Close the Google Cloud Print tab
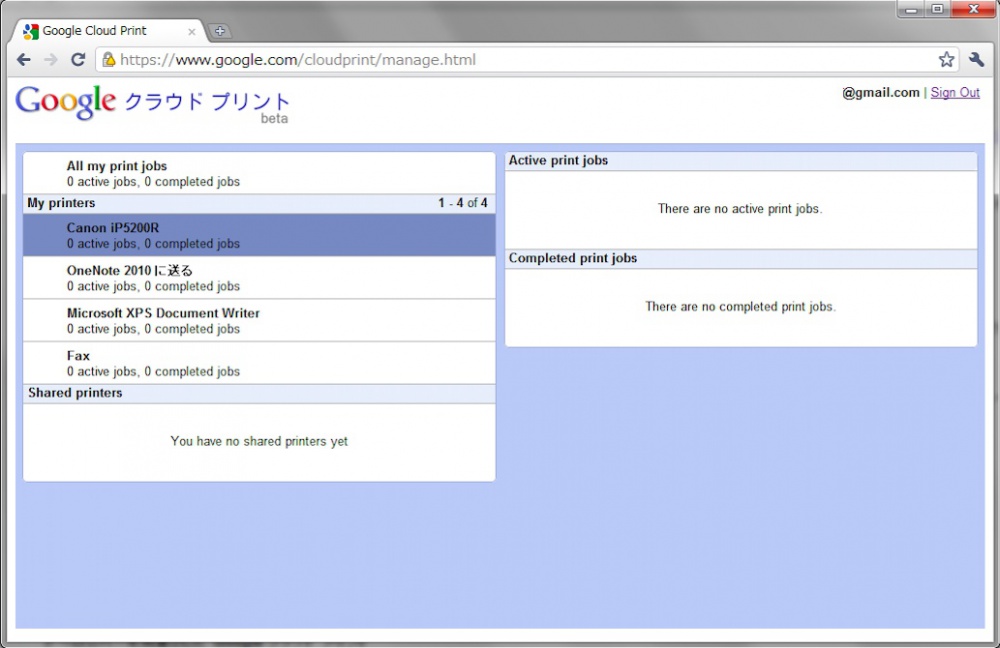This screenshot has height=648, width=1000. click(x=191, y=31)
